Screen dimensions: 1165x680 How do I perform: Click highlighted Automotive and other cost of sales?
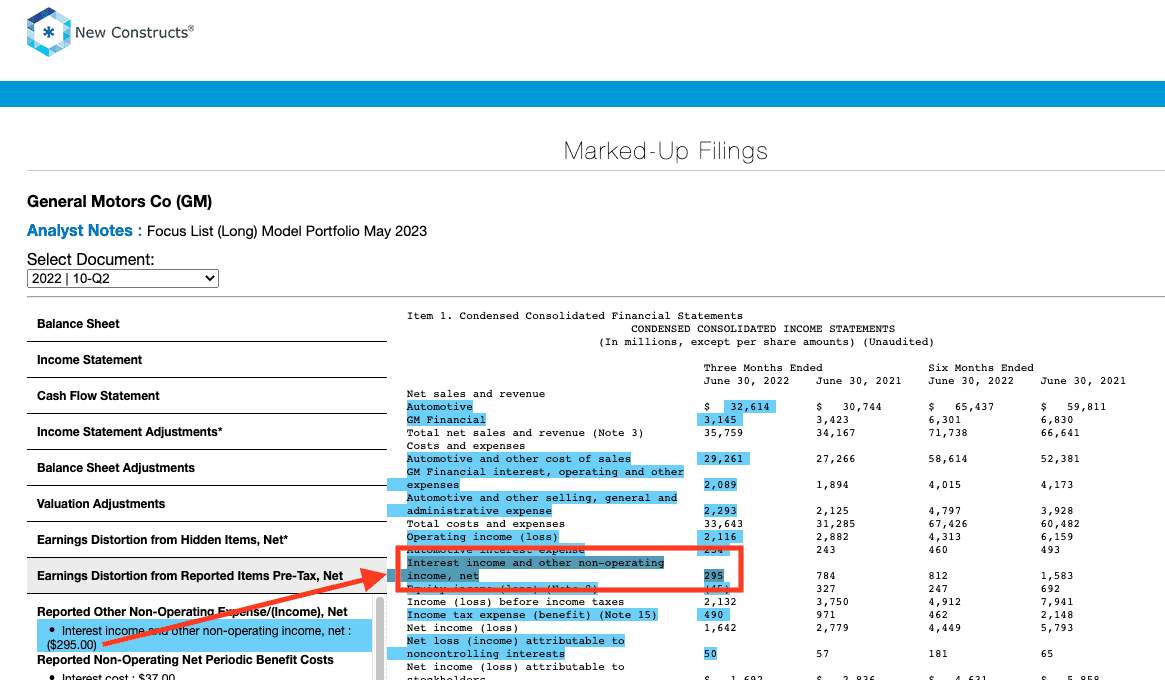519,459
